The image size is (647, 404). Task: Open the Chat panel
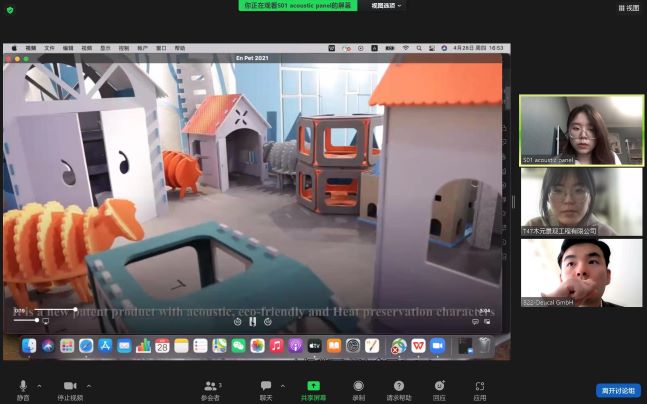[266, 386]
